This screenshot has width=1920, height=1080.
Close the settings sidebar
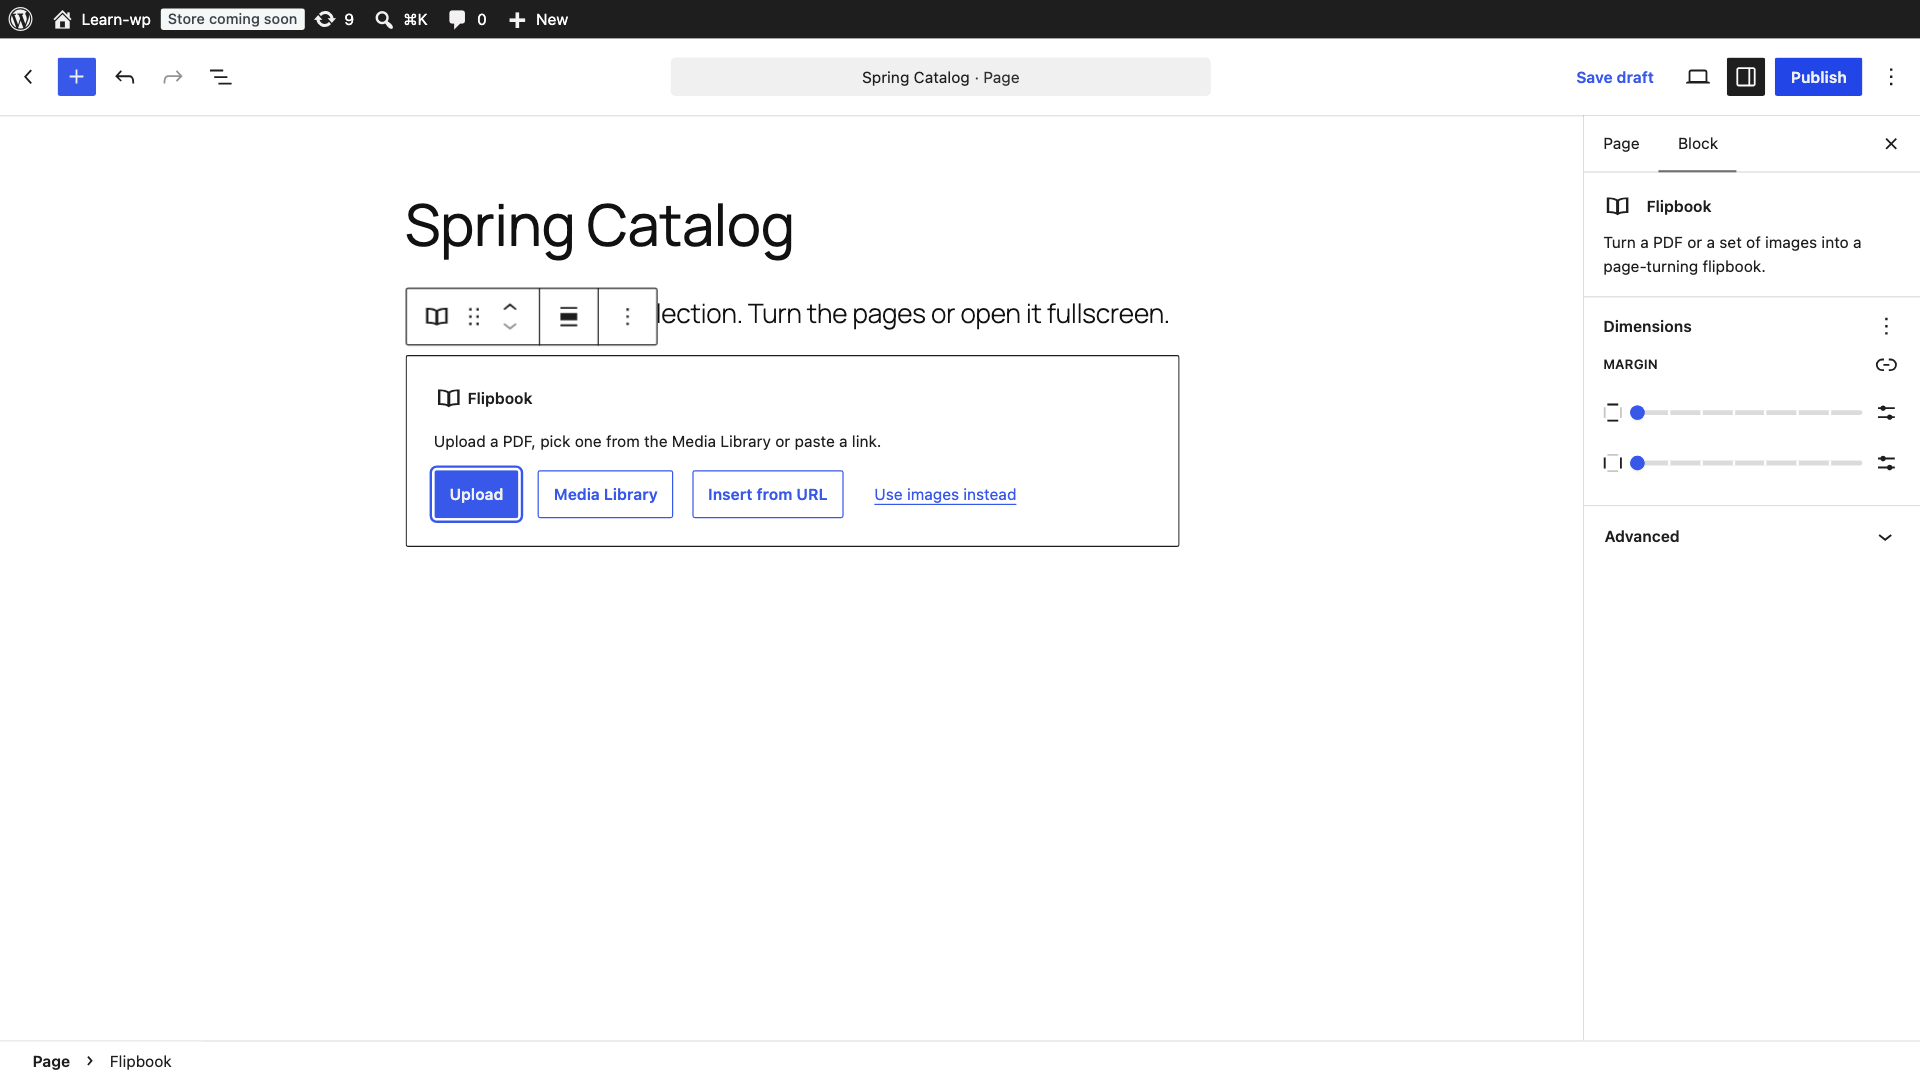pos(1891,144)
